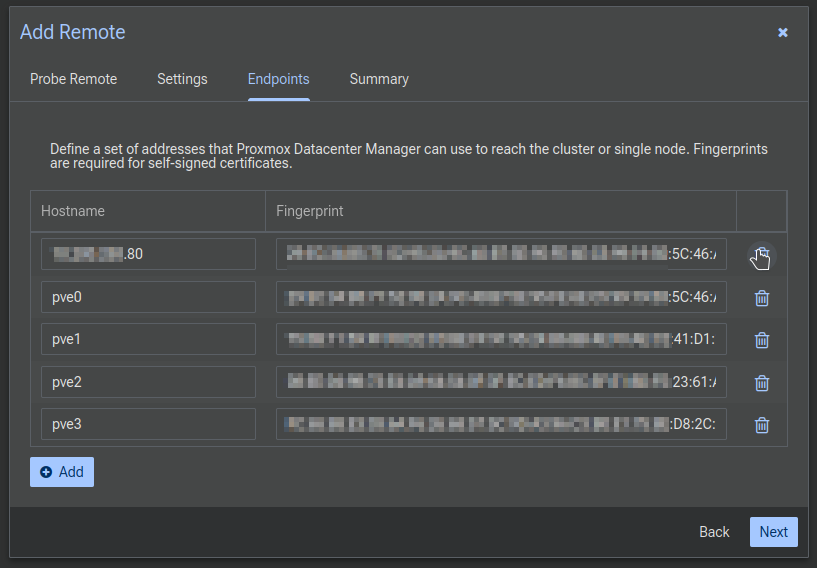This screenshot has height=568, width=817.
Task: Delete the pve1 endpoint row
Action: coord(761,340)
